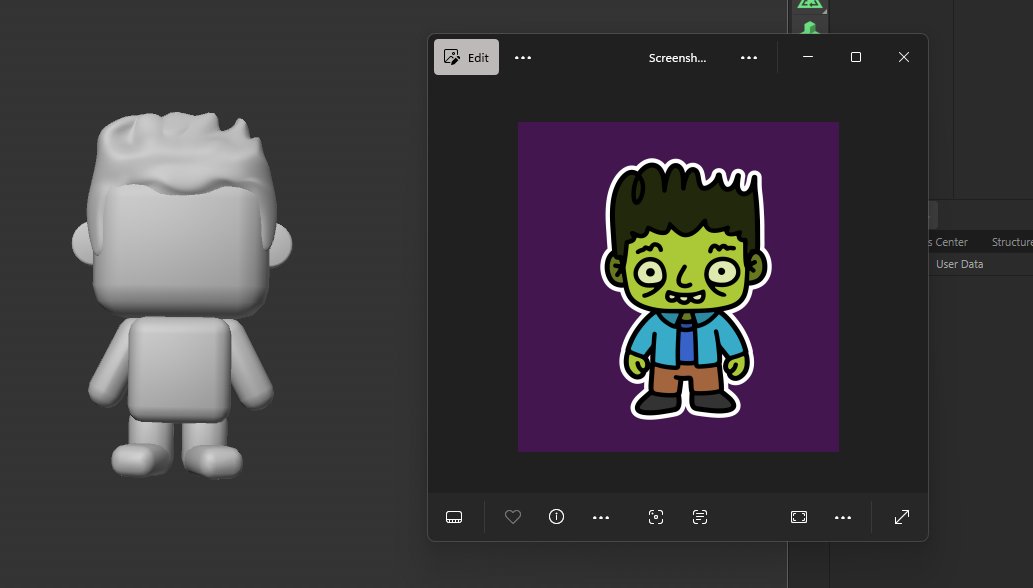Show file info with the info icon
The width and height of the screenshot is (1033, 588).
(x=557, y=517)
